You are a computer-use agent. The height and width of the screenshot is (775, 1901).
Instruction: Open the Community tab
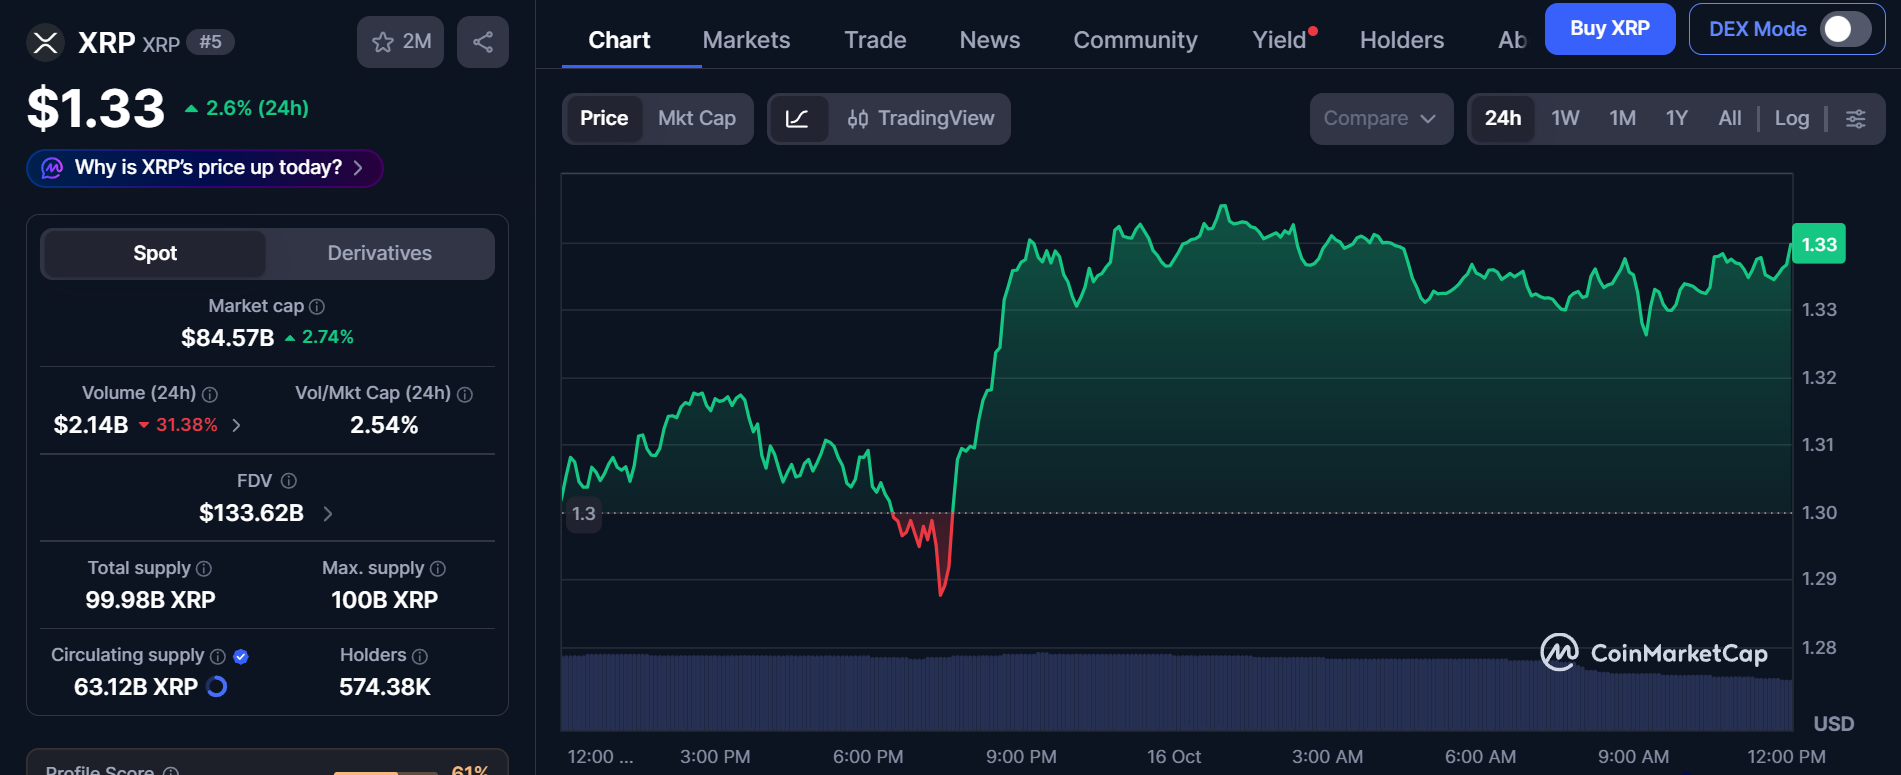1135,40
